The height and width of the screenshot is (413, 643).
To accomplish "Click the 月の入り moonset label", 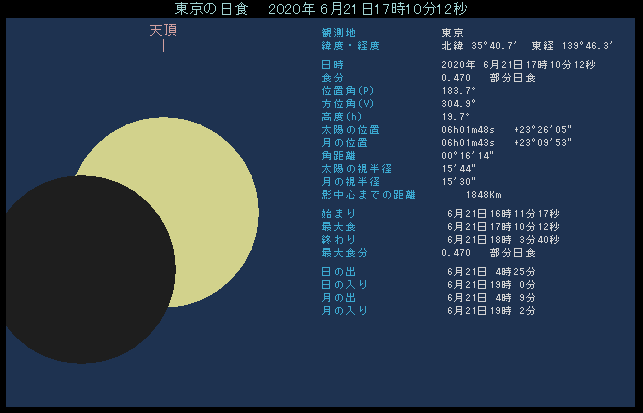I will coord(337,311).
